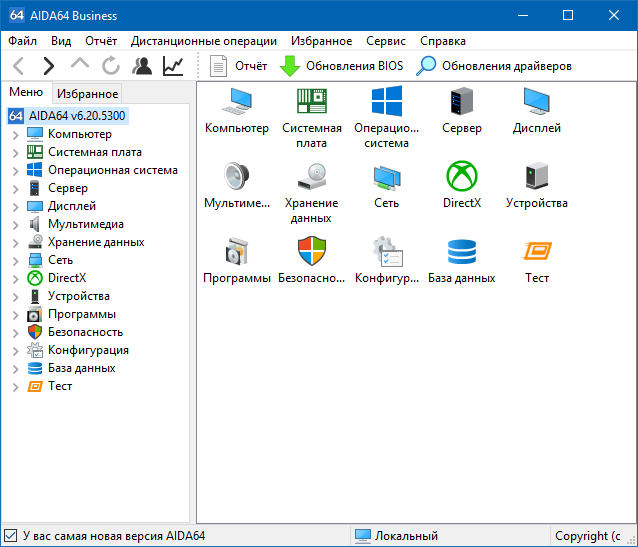The width and height of the screenshot is (638, 547).
Task: Open the База данных icon in main pane
Action: pos(462,252)
